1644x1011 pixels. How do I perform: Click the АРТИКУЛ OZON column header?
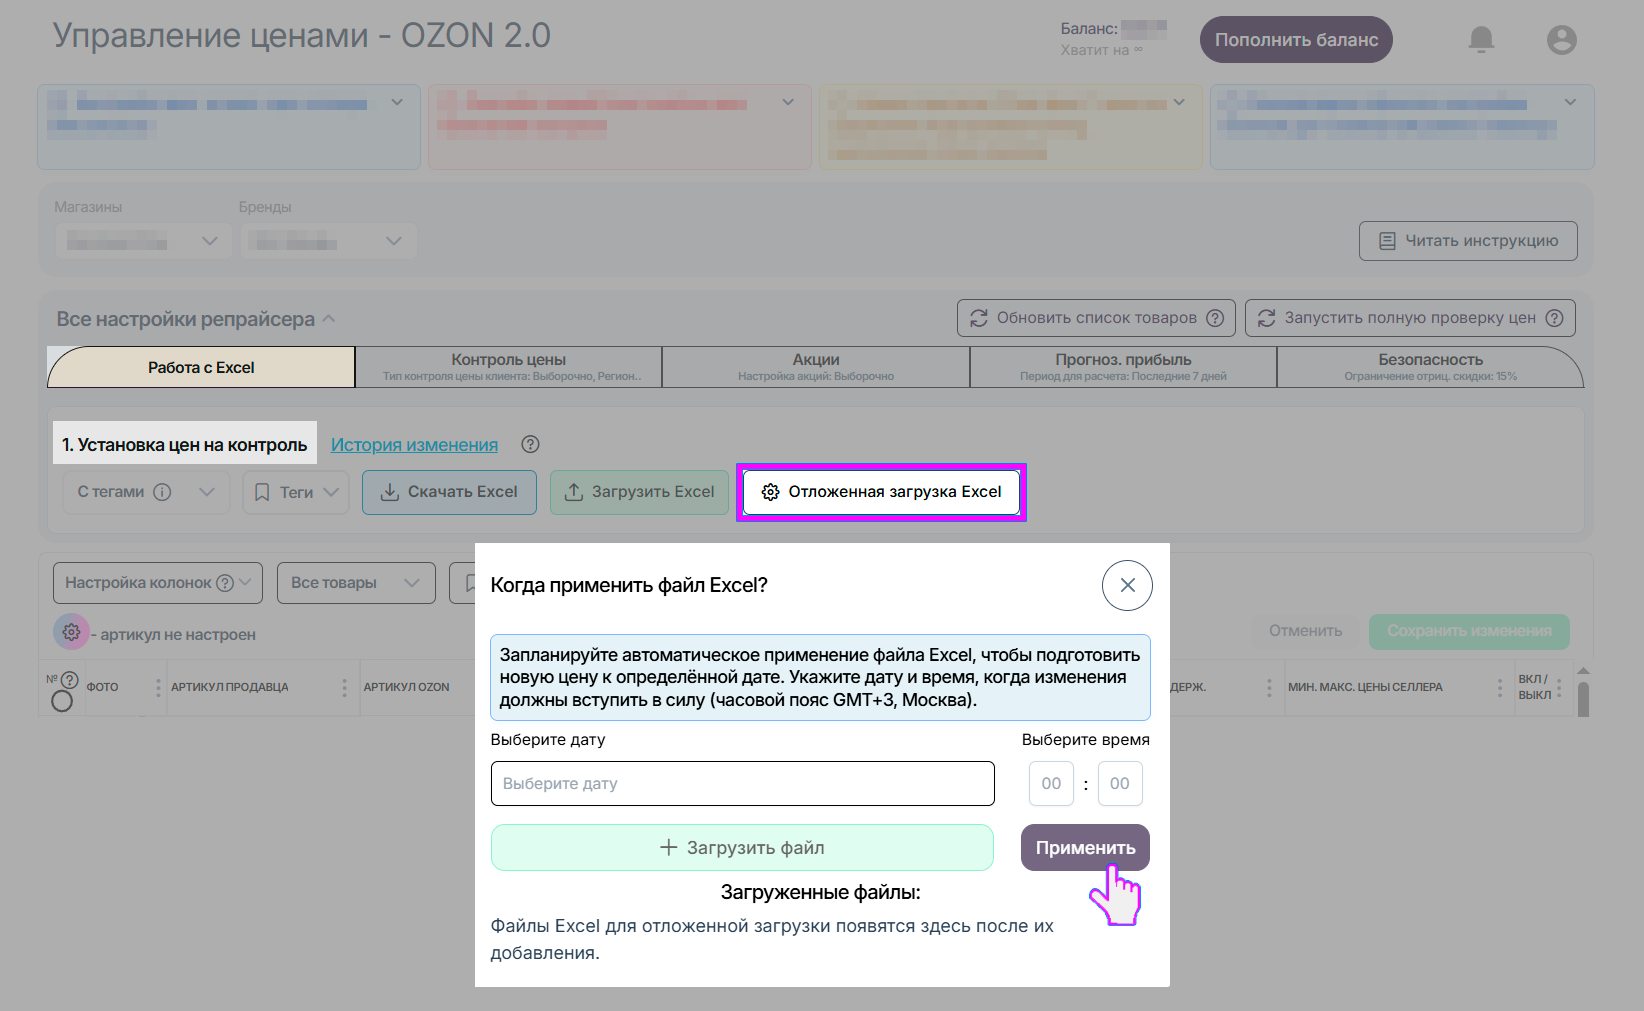click(406, 687)
